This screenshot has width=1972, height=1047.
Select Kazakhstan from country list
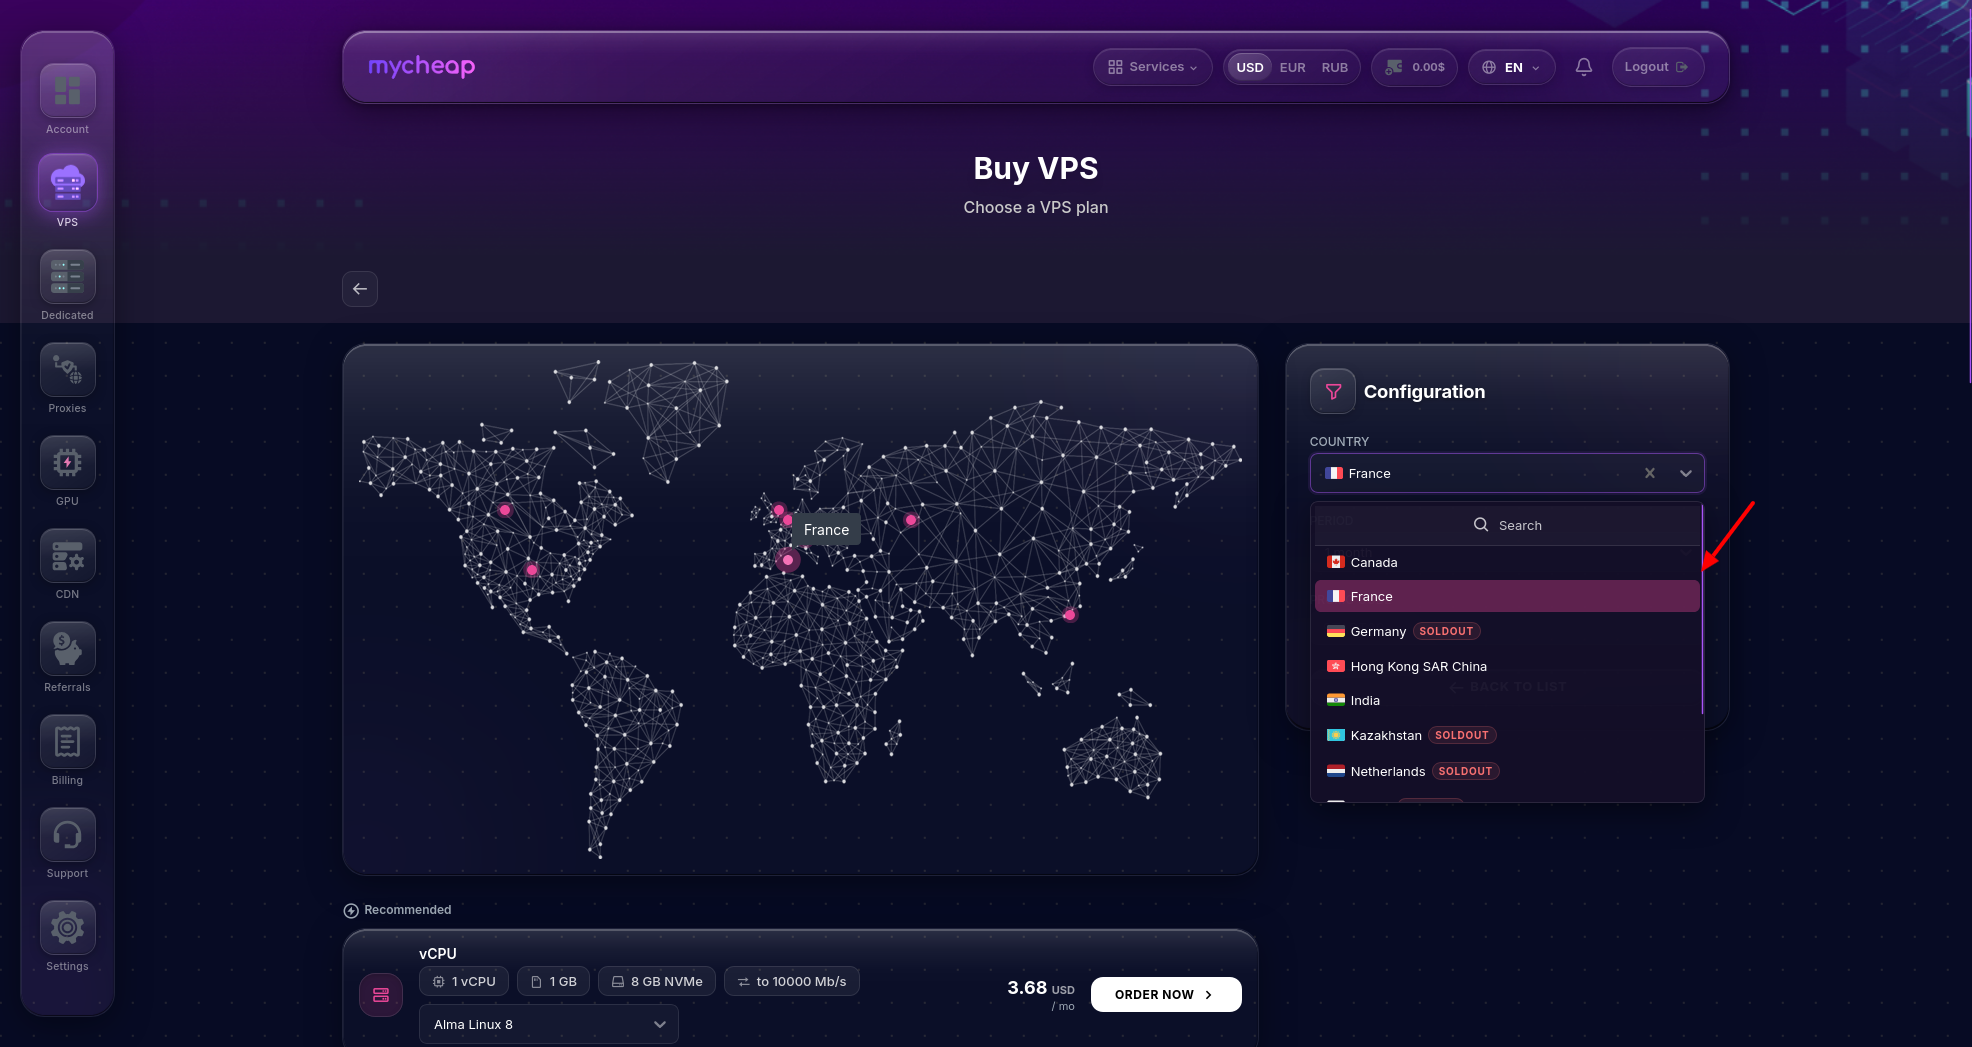[1507, 735]
